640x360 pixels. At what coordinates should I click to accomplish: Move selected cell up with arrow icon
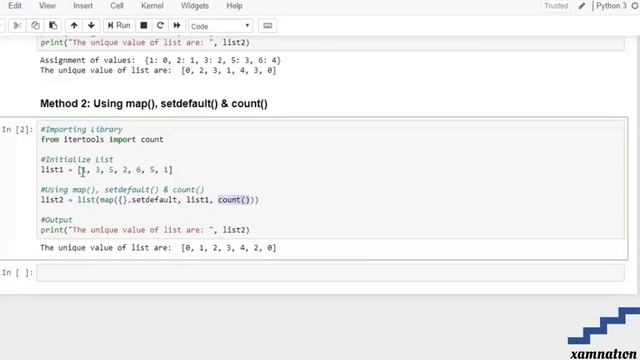74,26
